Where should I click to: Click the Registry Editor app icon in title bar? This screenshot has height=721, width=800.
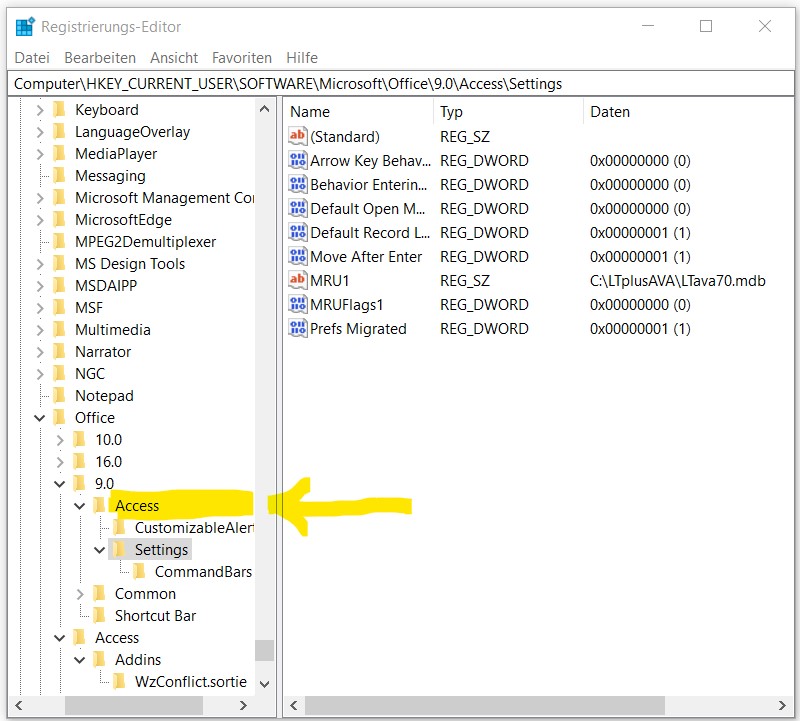pyautogui.click(x=25, y=27)
